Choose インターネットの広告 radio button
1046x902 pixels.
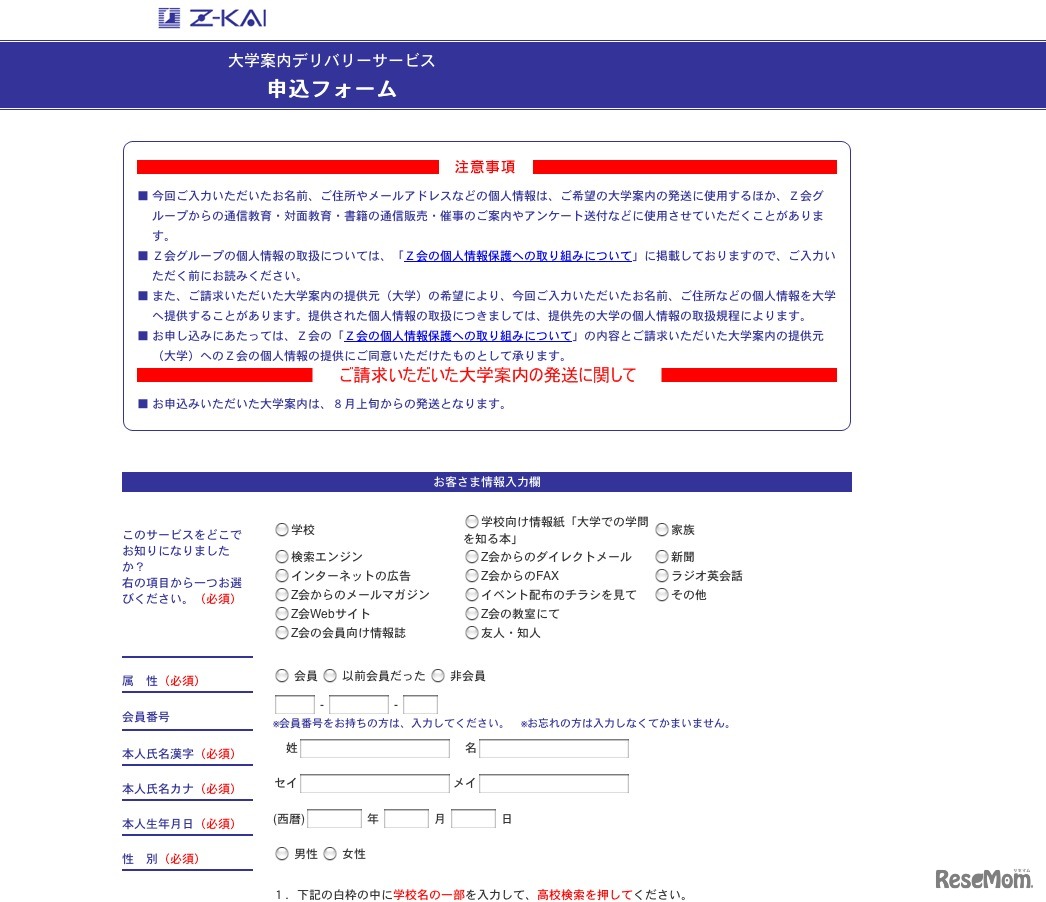(x=282, y=576)
